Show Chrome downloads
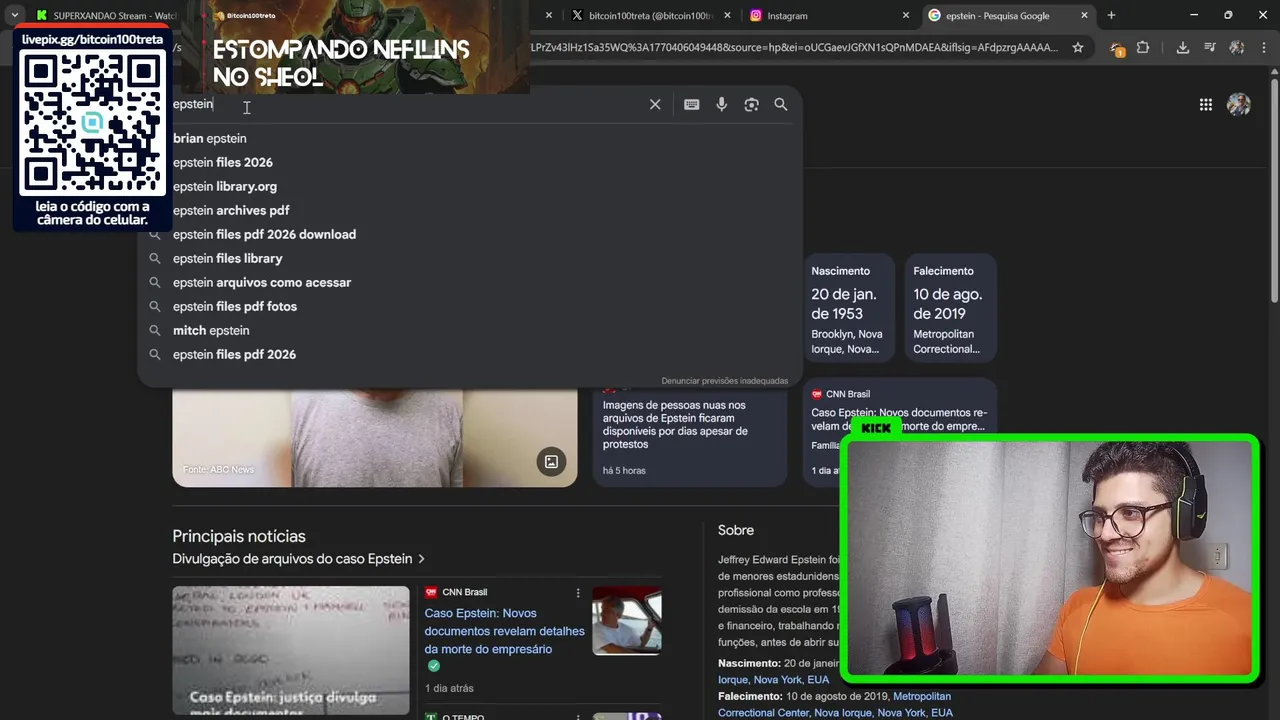 point(1182,47)
